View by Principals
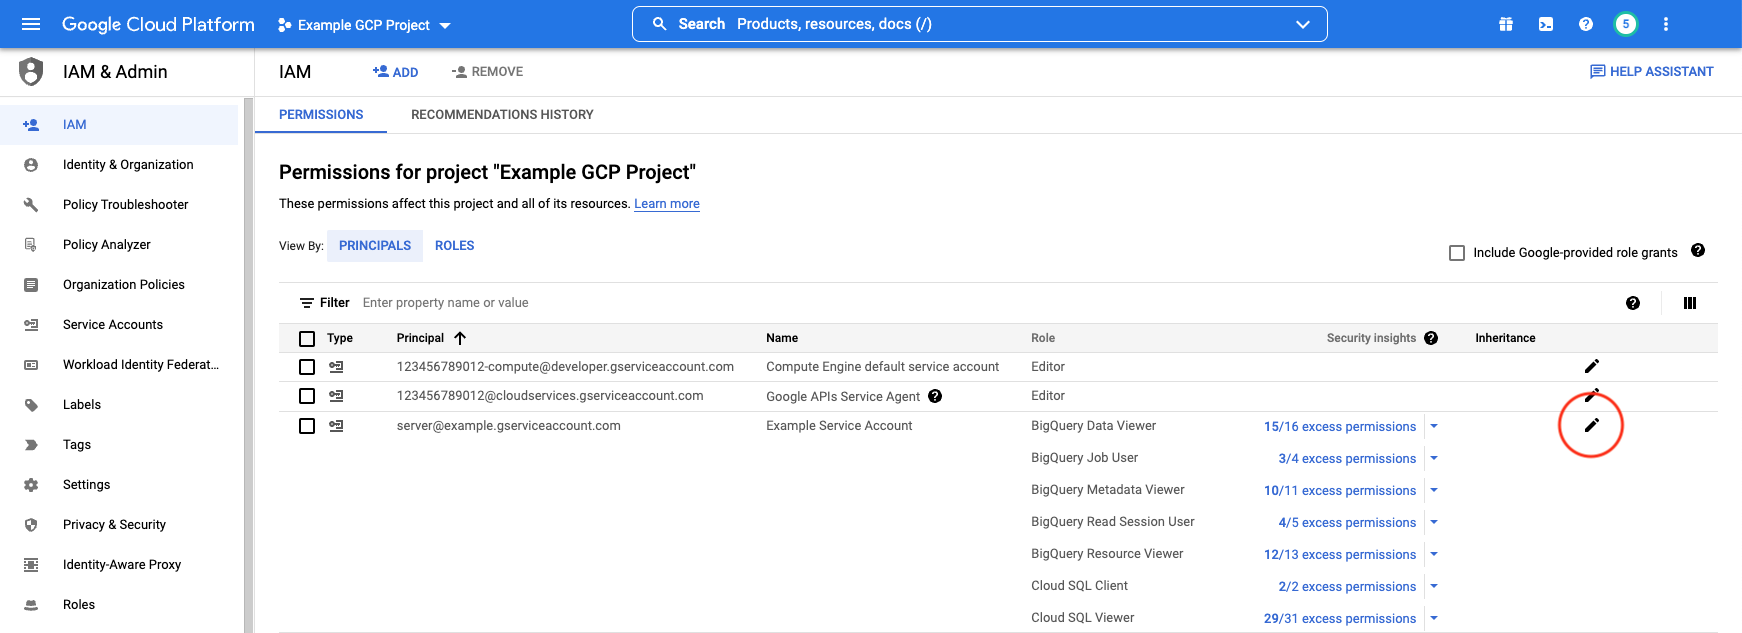This screenshot has width=1742, height=633. pos(375,246)
